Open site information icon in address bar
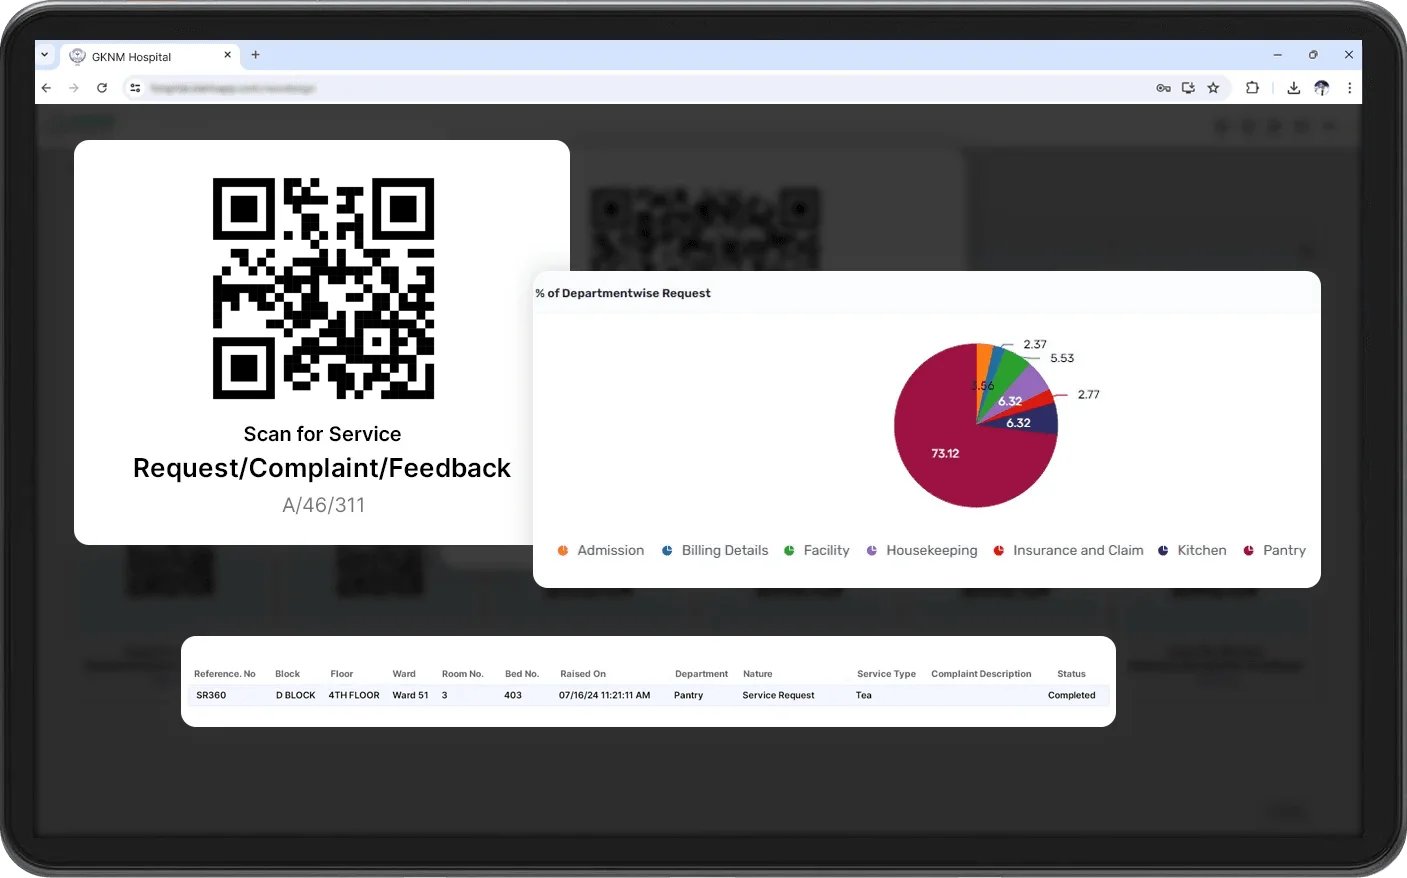The width and height of the screenshot is (1407, 878). click(x=136, y=88)
